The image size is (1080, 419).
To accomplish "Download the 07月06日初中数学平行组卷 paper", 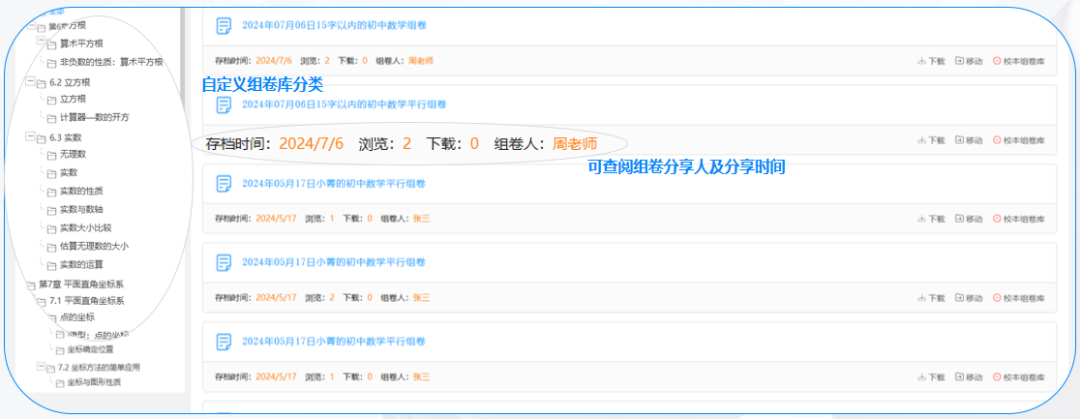I will (931, 140).
